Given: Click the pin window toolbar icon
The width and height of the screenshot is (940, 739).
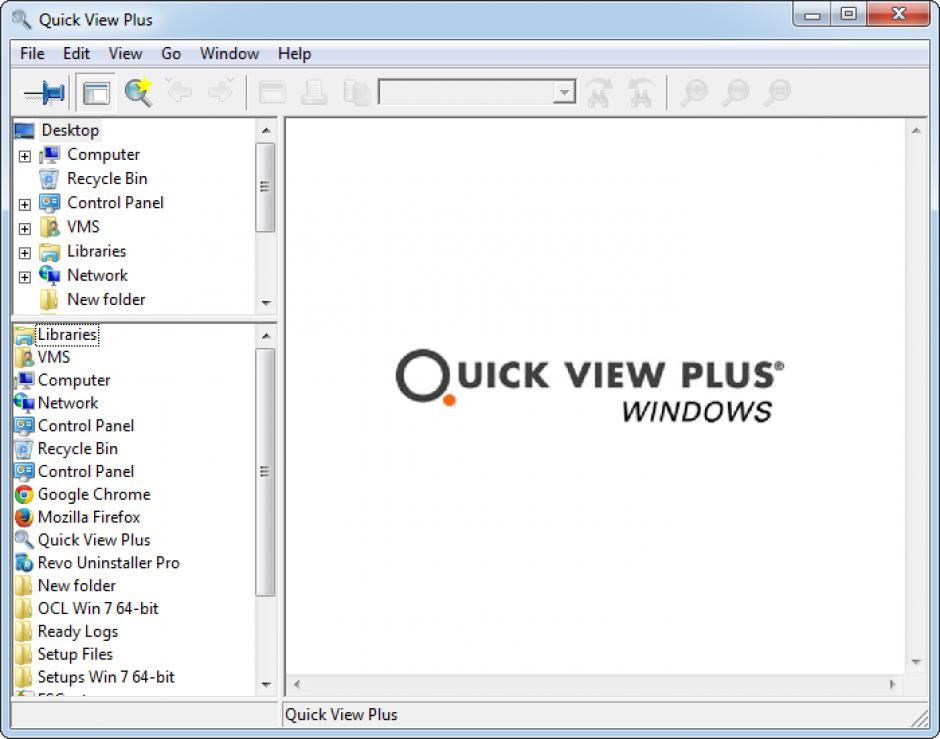Looking at the screenshot, I should click(44, 93).
